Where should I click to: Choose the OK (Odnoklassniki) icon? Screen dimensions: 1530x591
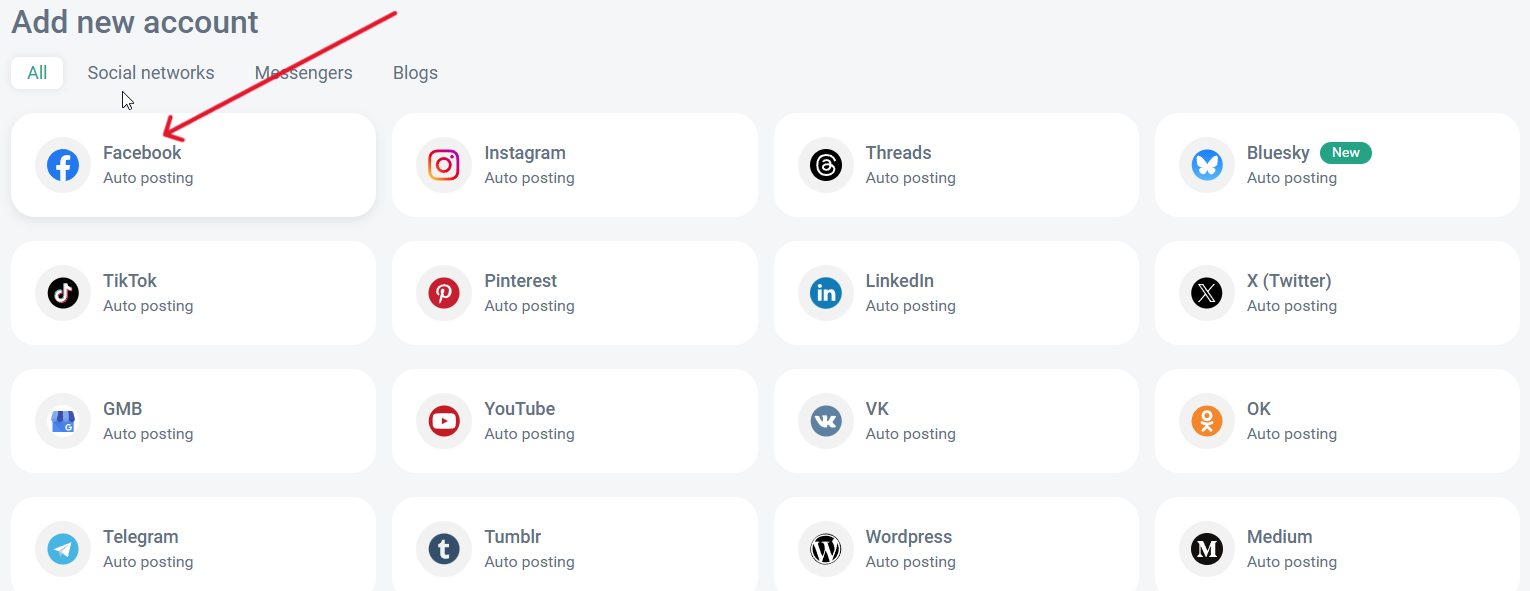point(1207,421)
